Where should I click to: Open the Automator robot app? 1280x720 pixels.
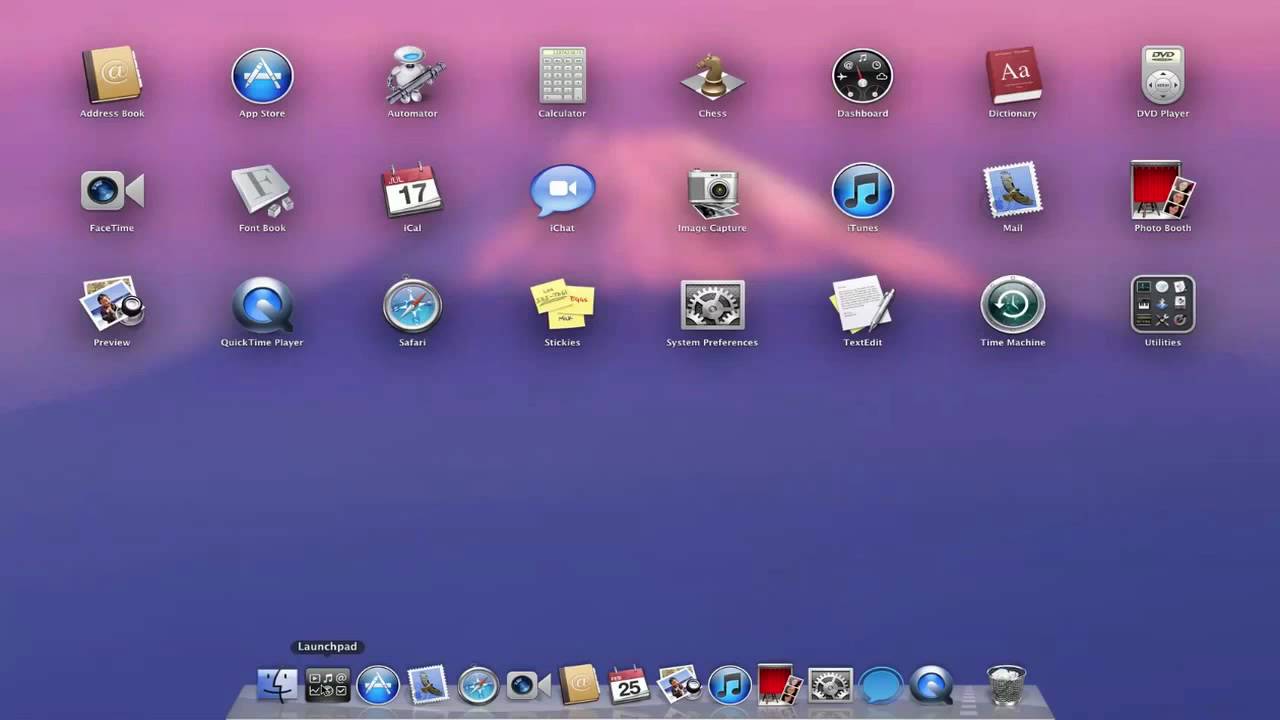pyautogui.click(x=412, y=76)
